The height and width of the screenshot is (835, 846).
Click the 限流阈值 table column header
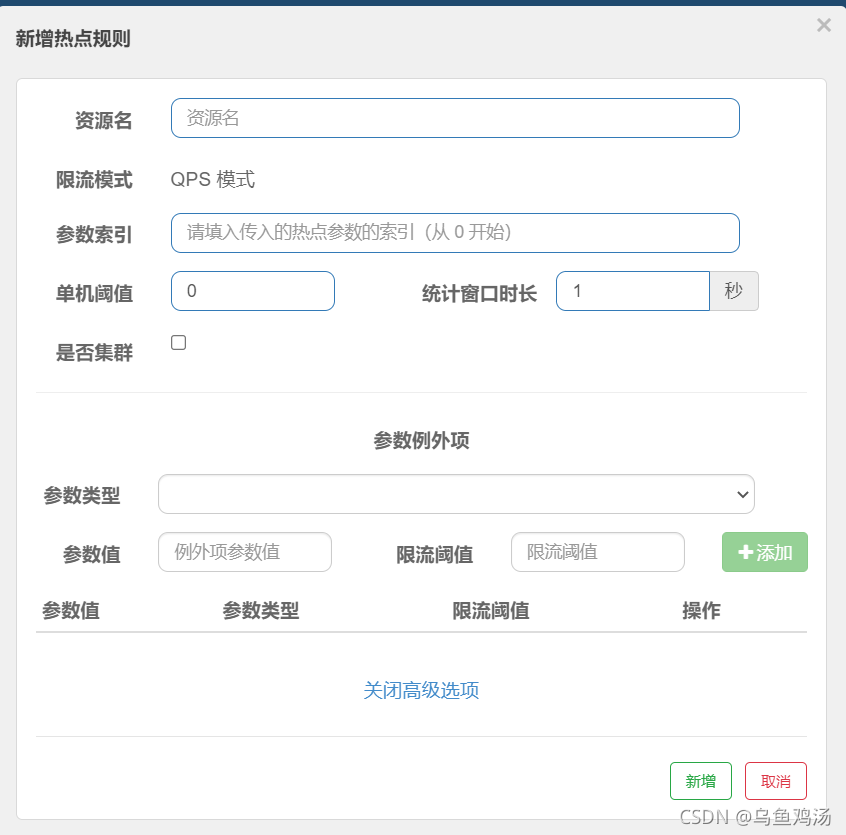(490, 611)
